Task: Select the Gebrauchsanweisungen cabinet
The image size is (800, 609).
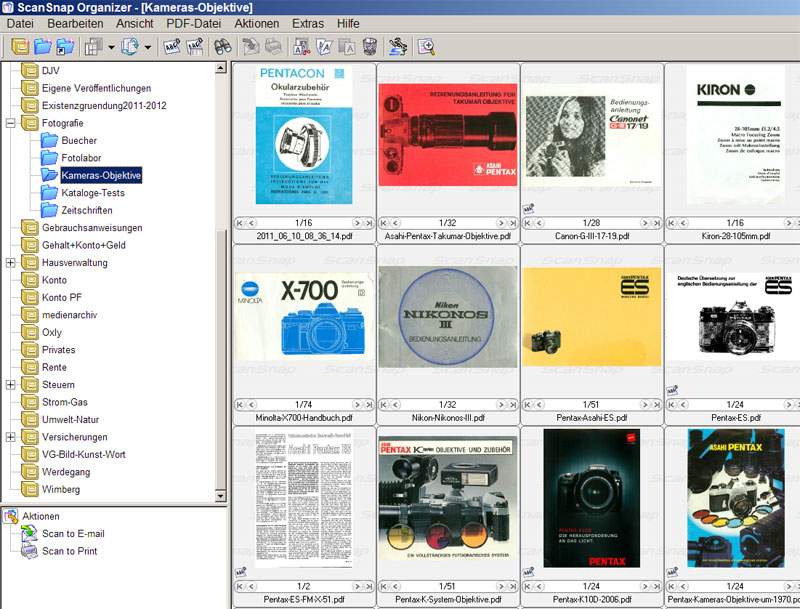Action: [x=92, y=227]
